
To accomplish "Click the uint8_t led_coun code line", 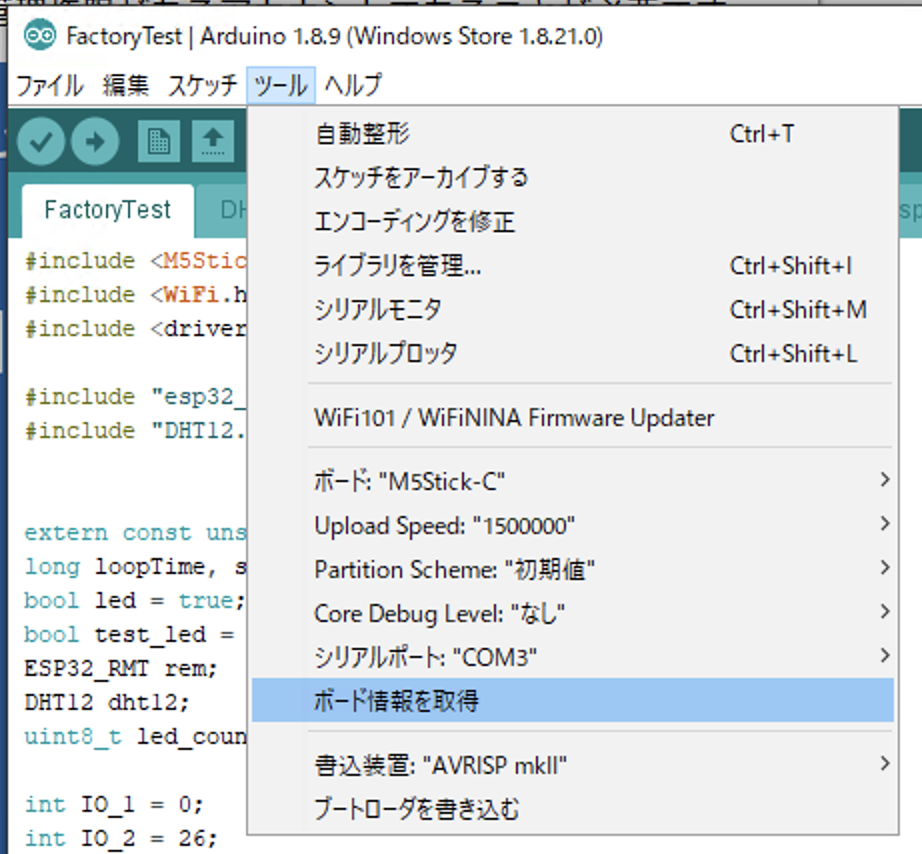I will (135, 736).
